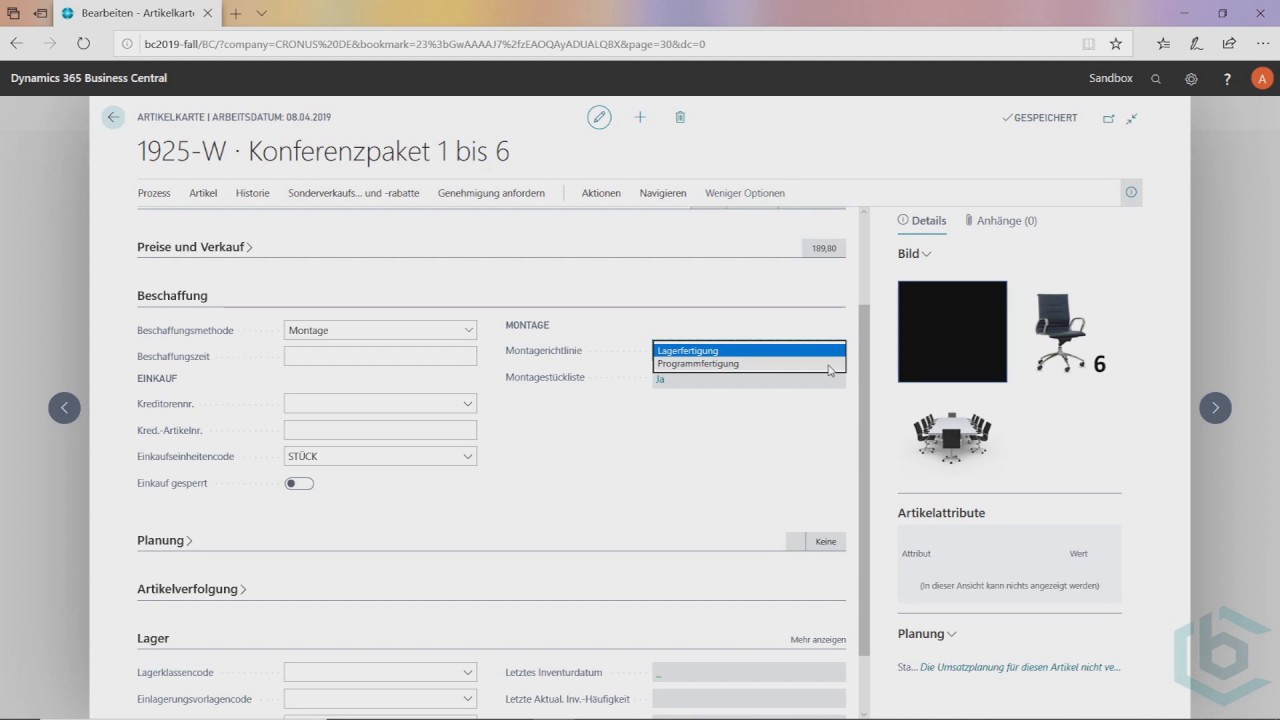Open new browser tab

pos(236,14)
